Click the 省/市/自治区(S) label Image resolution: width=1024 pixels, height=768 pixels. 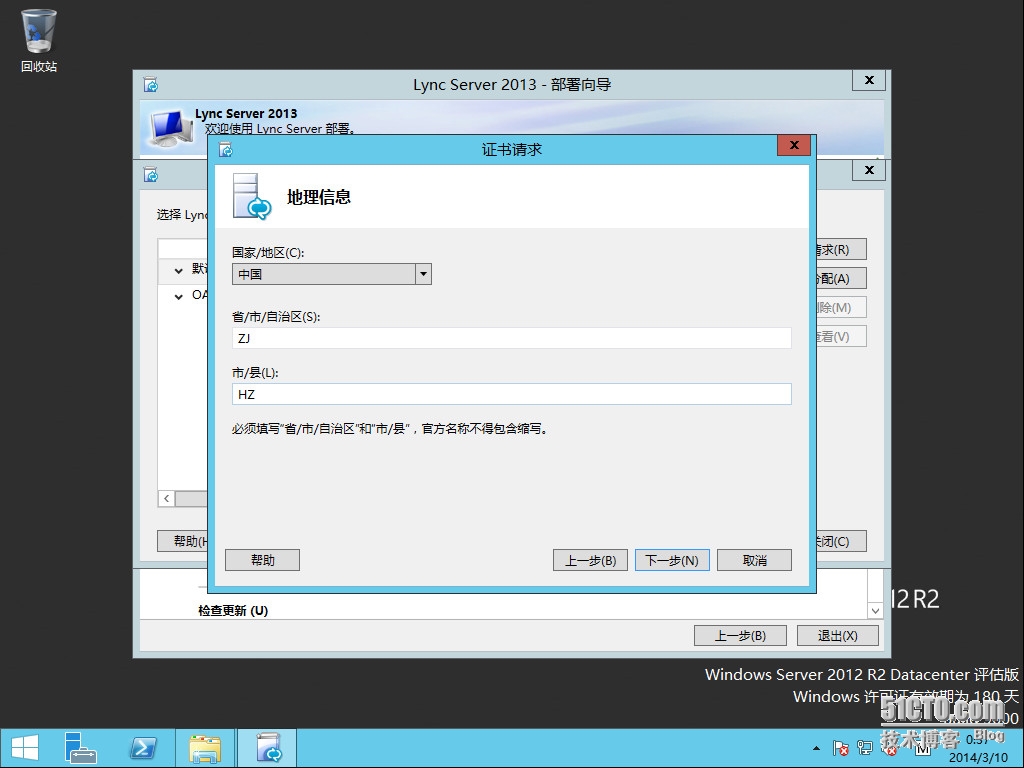coord(276,317)
